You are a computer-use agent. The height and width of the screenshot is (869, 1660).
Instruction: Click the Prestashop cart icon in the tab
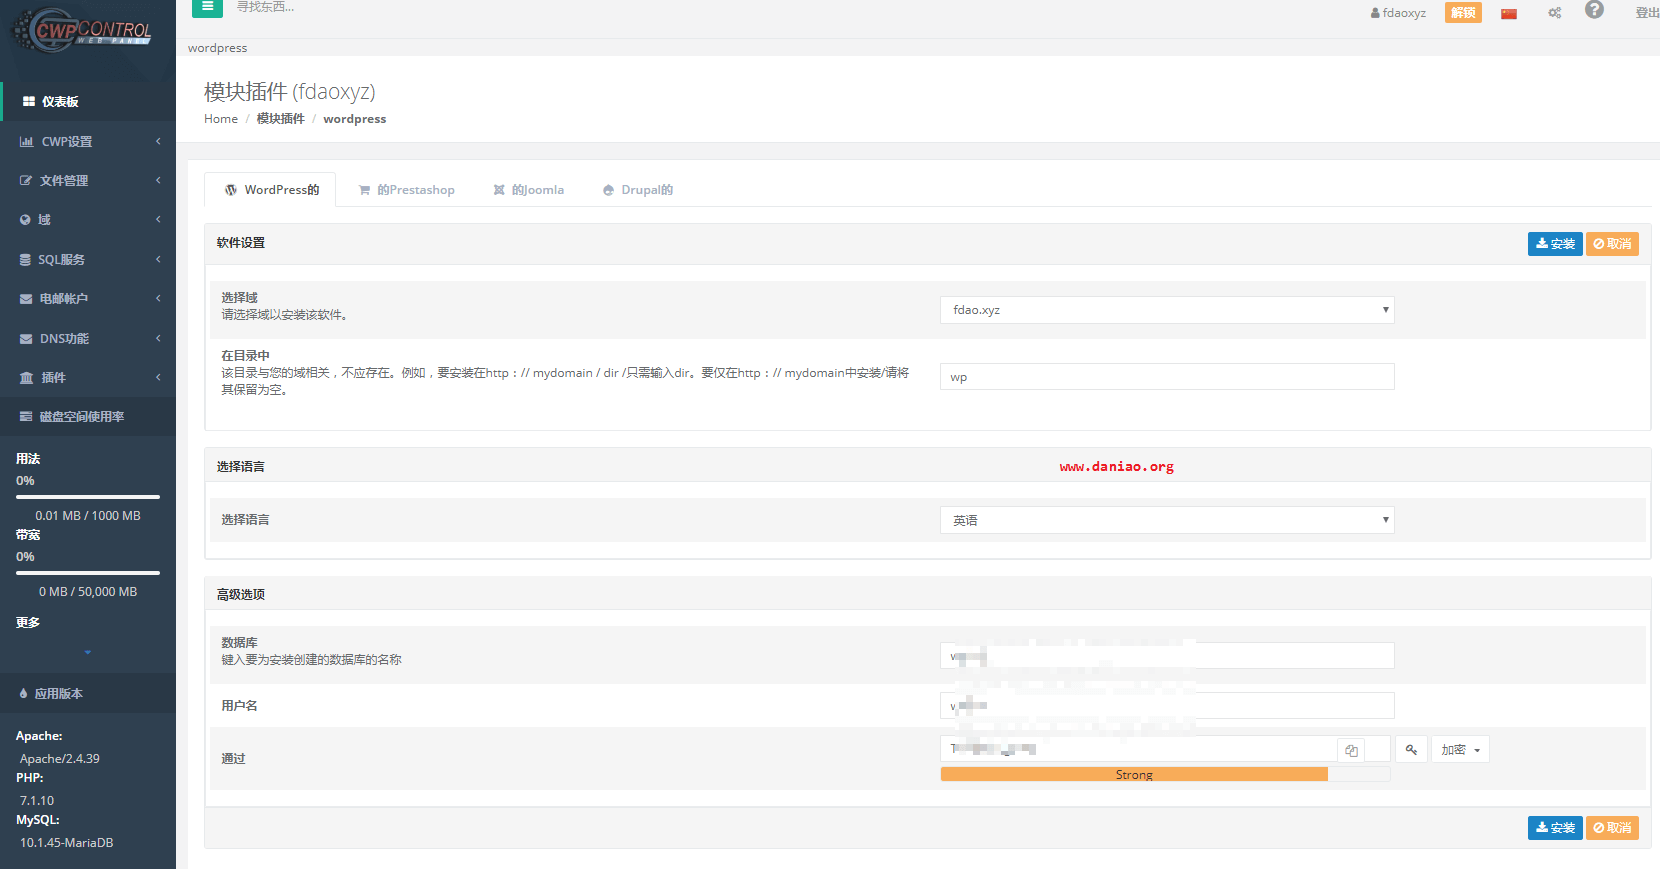[x=365, y=190]
